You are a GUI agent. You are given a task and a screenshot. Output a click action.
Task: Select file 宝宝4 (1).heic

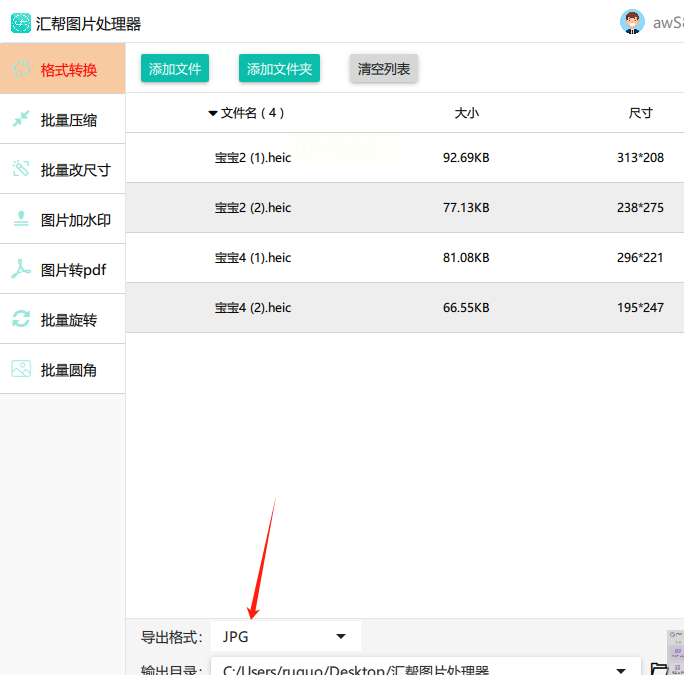[x=253, y=257]
